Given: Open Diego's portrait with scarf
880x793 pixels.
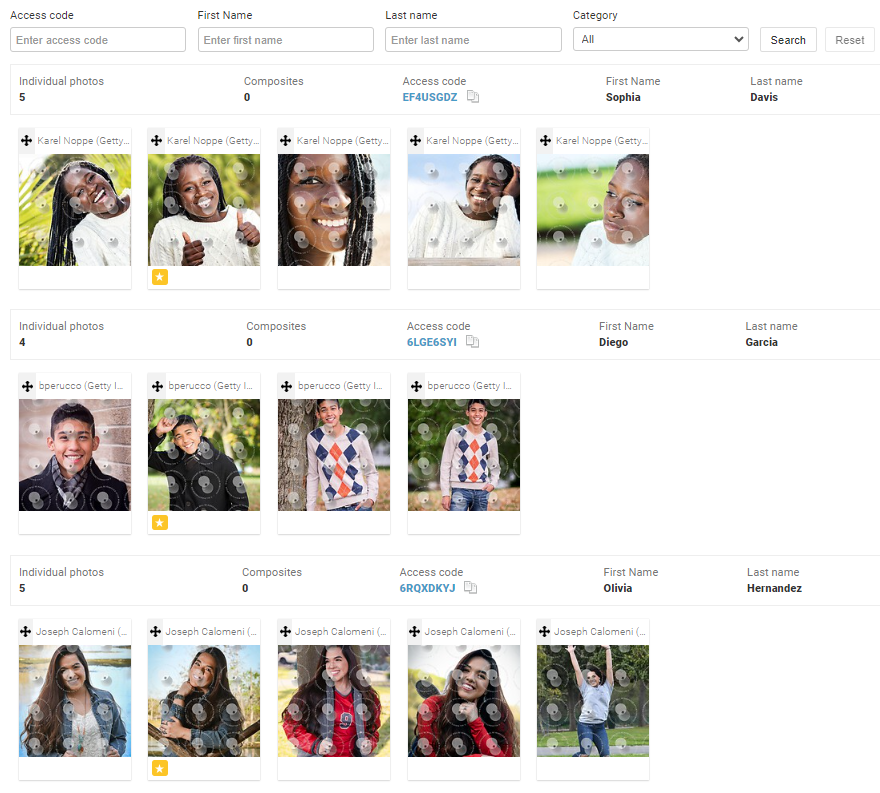Looking at the screenshot, I should pos(75,455).
